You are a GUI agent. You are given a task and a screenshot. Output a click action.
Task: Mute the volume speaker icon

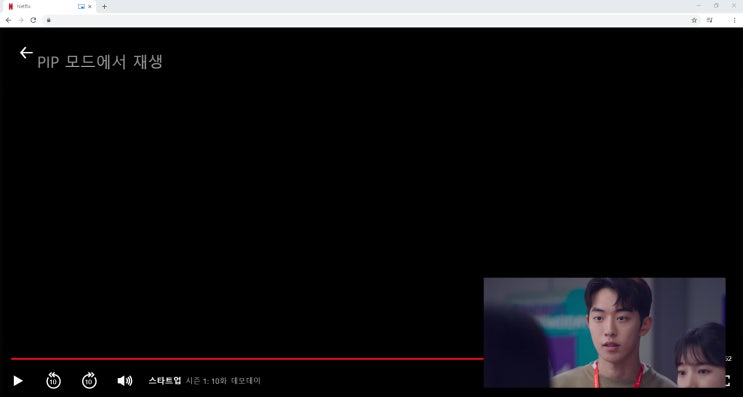[125, 380]
